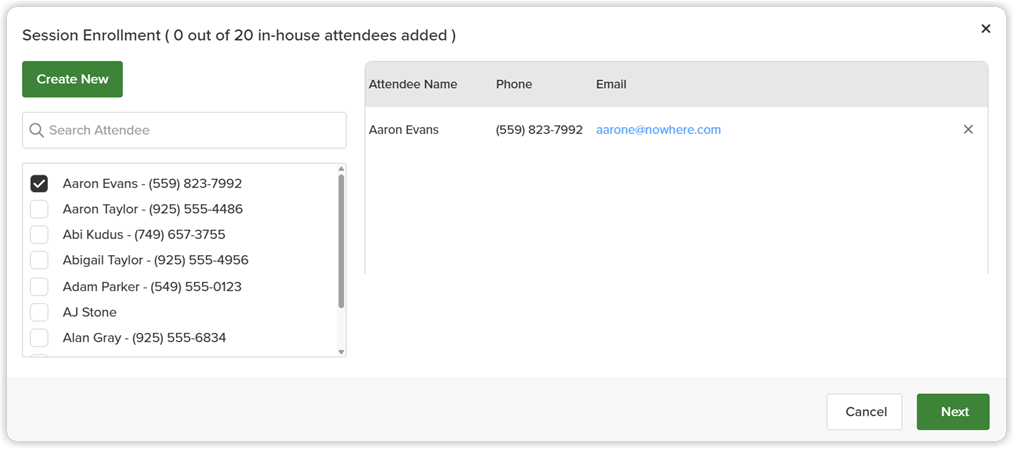Click the Attendee Name column header

[413, 84]
